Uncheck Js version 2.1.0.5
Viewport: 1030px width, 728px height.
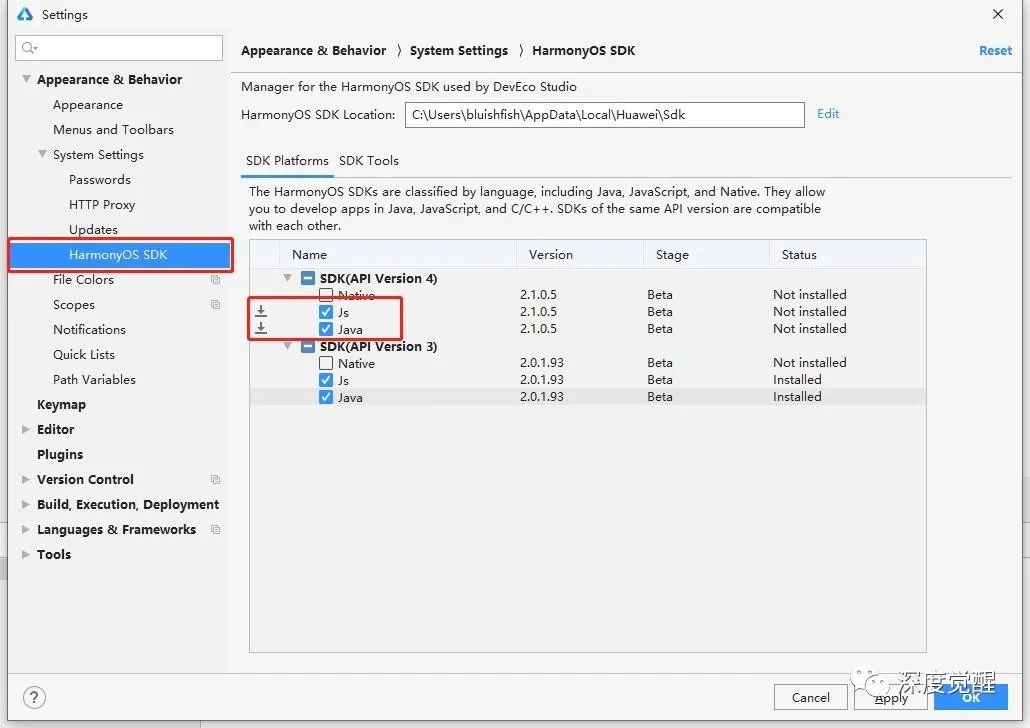click(x=326, y=311)
